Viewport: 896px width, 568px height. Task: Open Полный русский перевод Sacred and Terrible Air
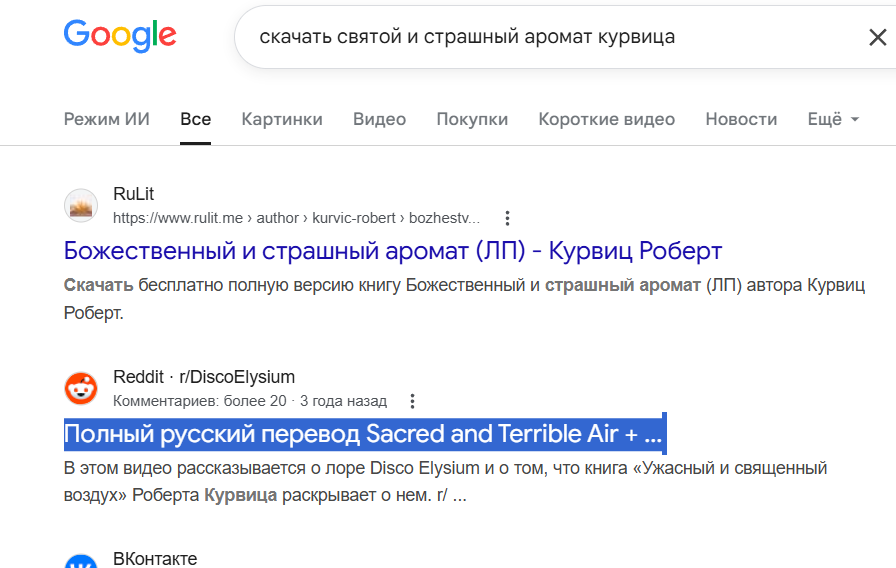coord(363,434)
